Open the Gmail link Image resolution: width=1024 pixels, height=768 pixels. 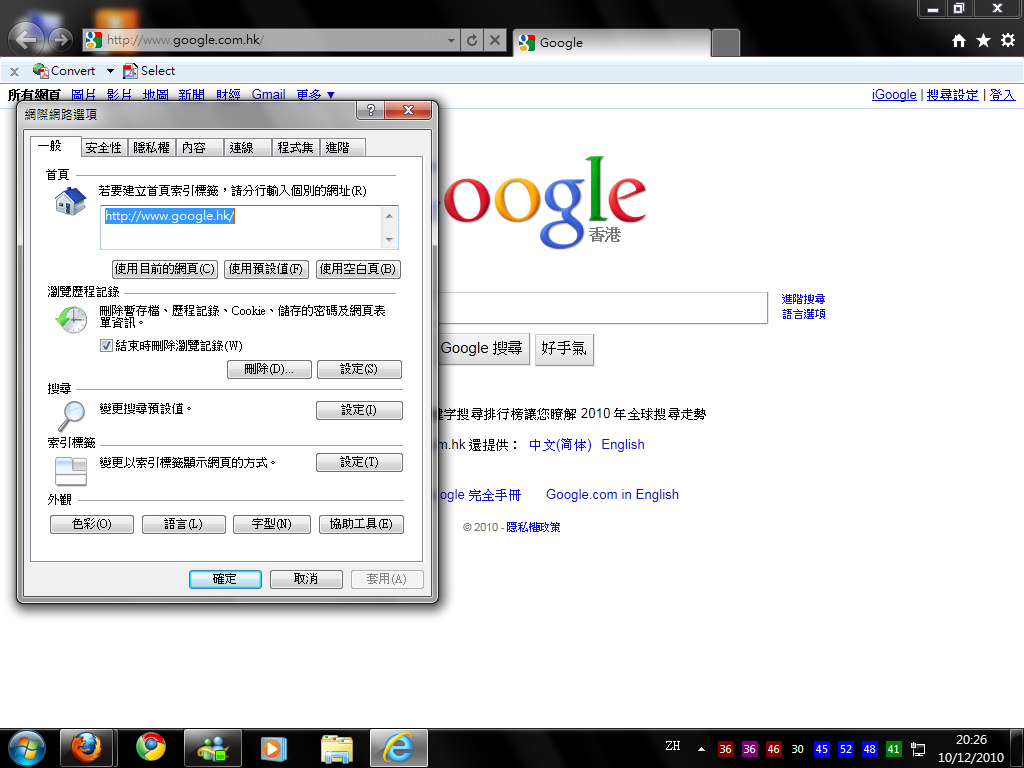coord(268,95)
